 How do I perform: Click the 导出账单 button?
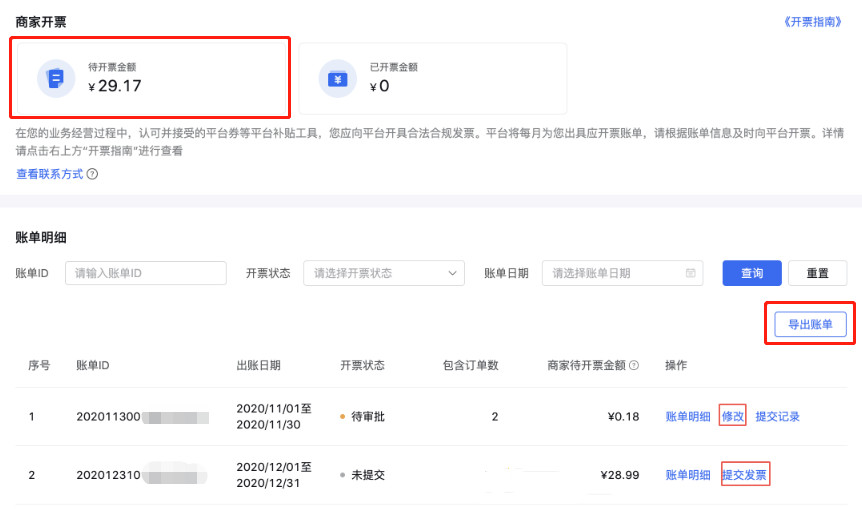[810, 324]
